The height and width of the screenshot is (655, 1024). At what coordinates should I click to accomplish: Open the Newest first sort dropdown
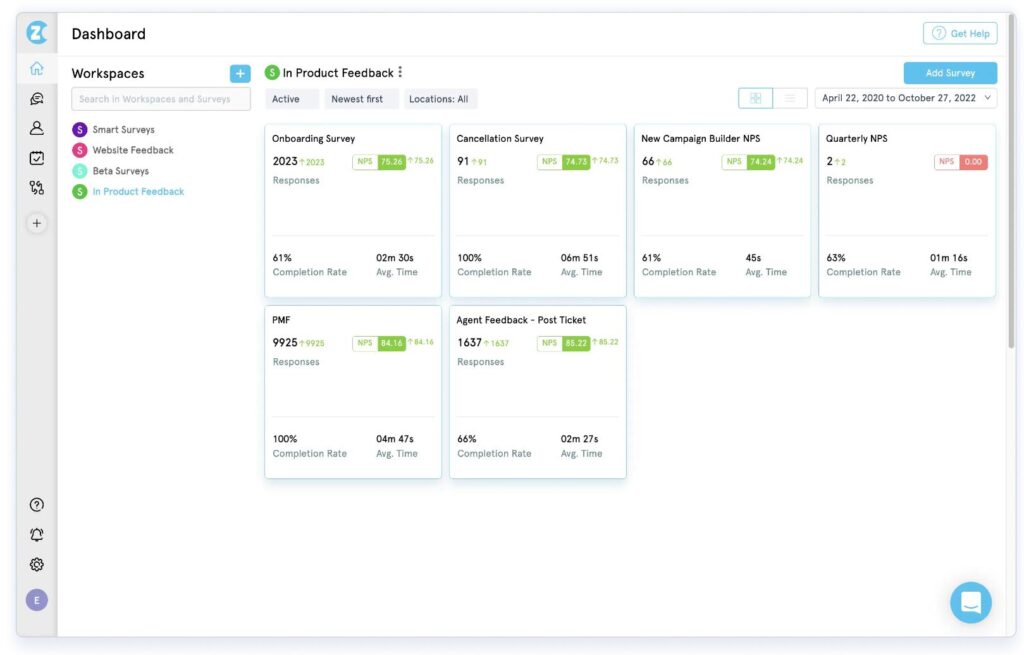coord(361,98)
